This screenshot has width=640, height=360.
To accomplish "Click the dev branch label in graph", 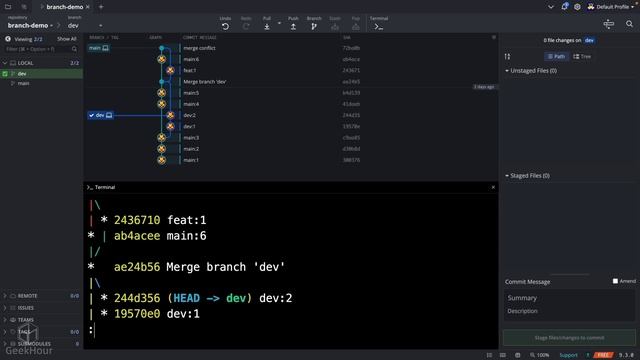I will coord(100,116).
